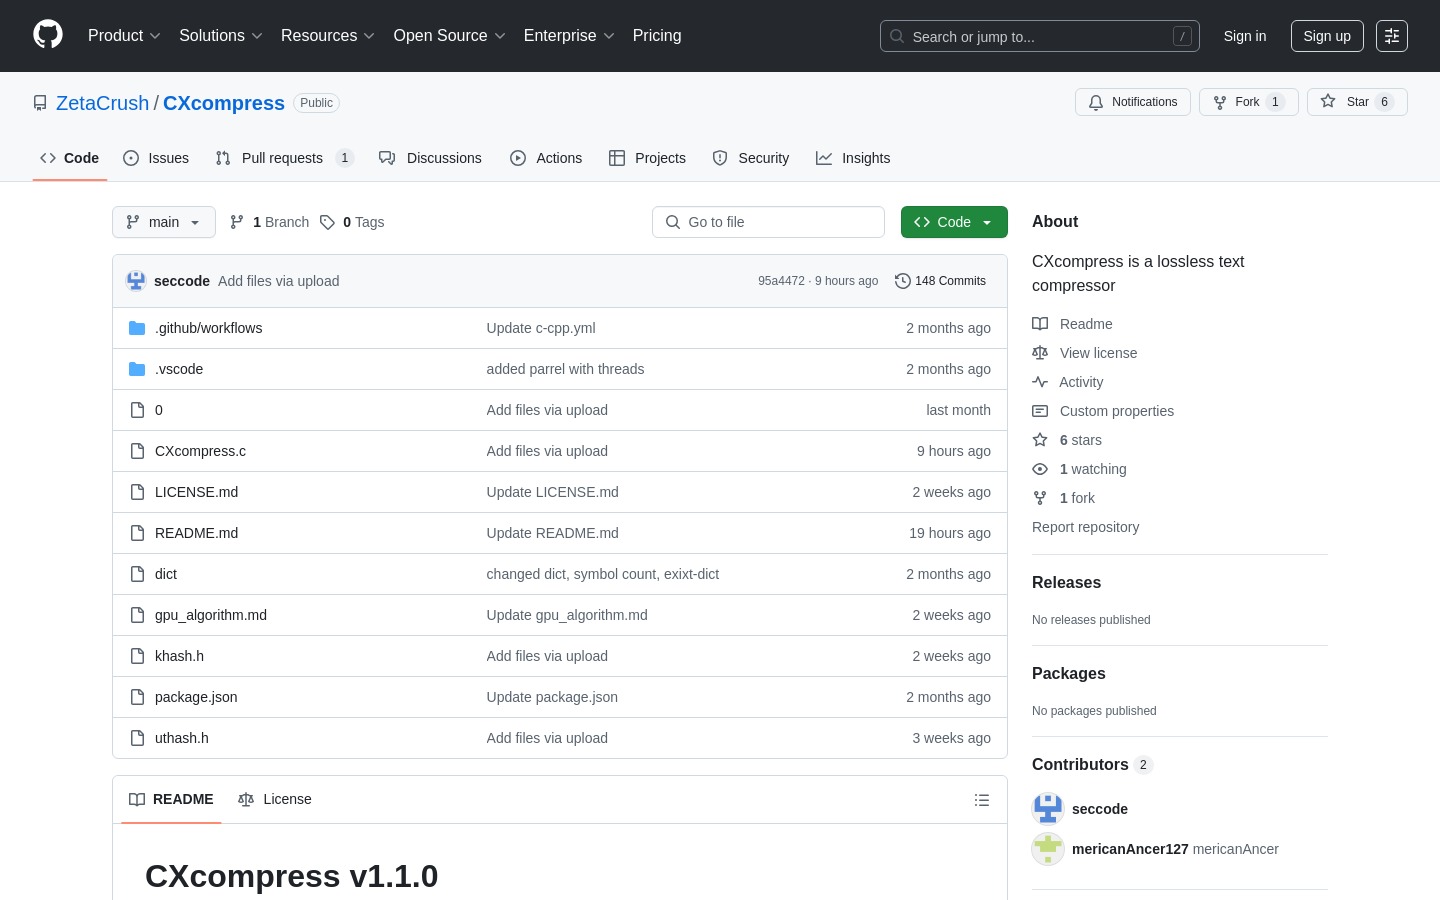Viewport: 1440px width, 900px height.
Task: Click View license in About
Action: pos(1085,353)
